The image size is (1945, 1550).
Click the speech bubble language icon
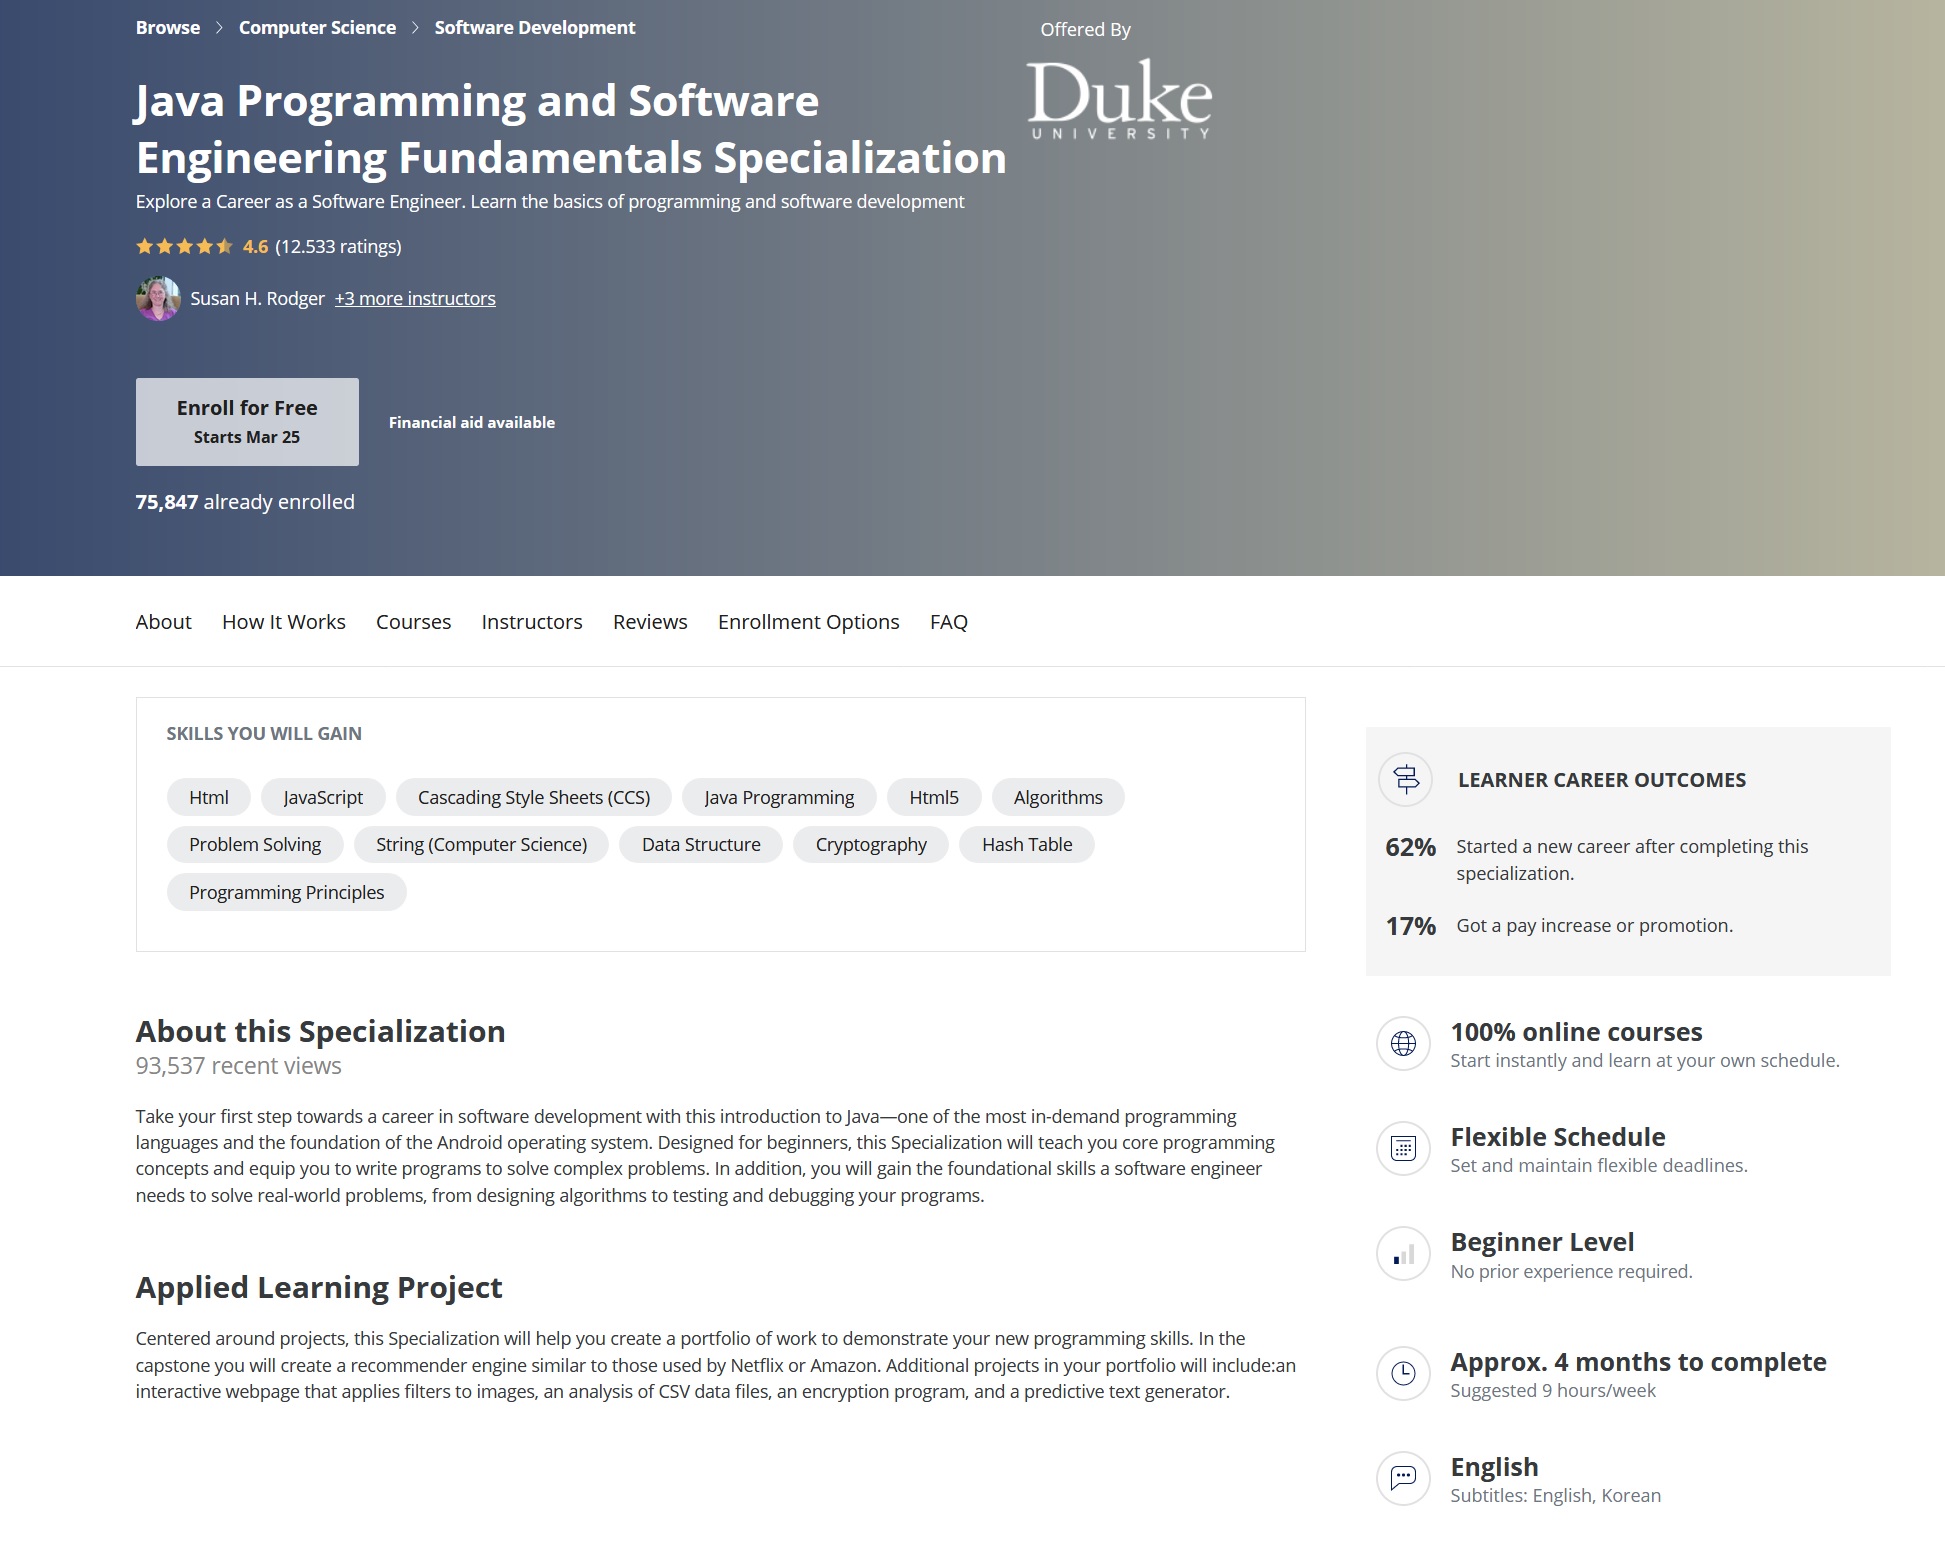click(x=1403, y=1478)
